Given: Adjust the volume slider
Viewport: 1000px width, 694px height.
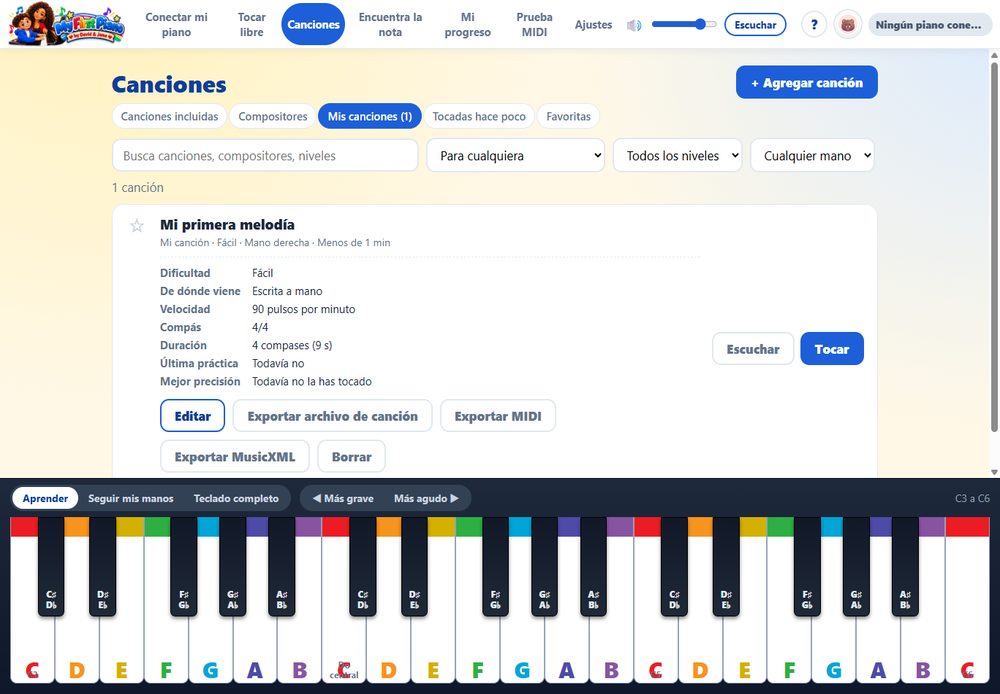Looking at the screenshot, I should 684,24.
